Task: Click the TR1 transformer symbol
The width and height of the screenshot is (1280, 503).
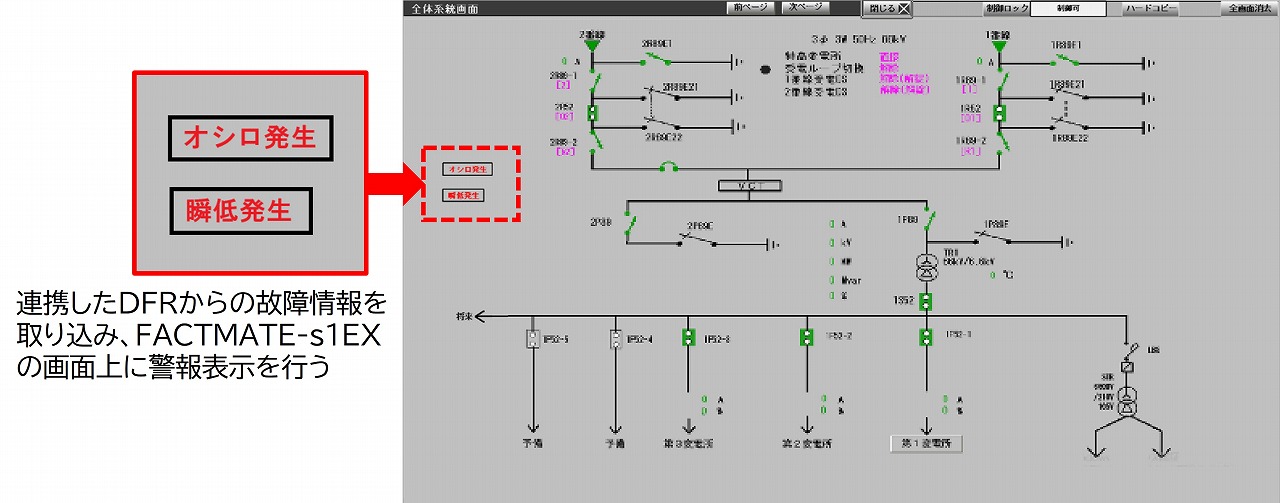Action: 926,267
